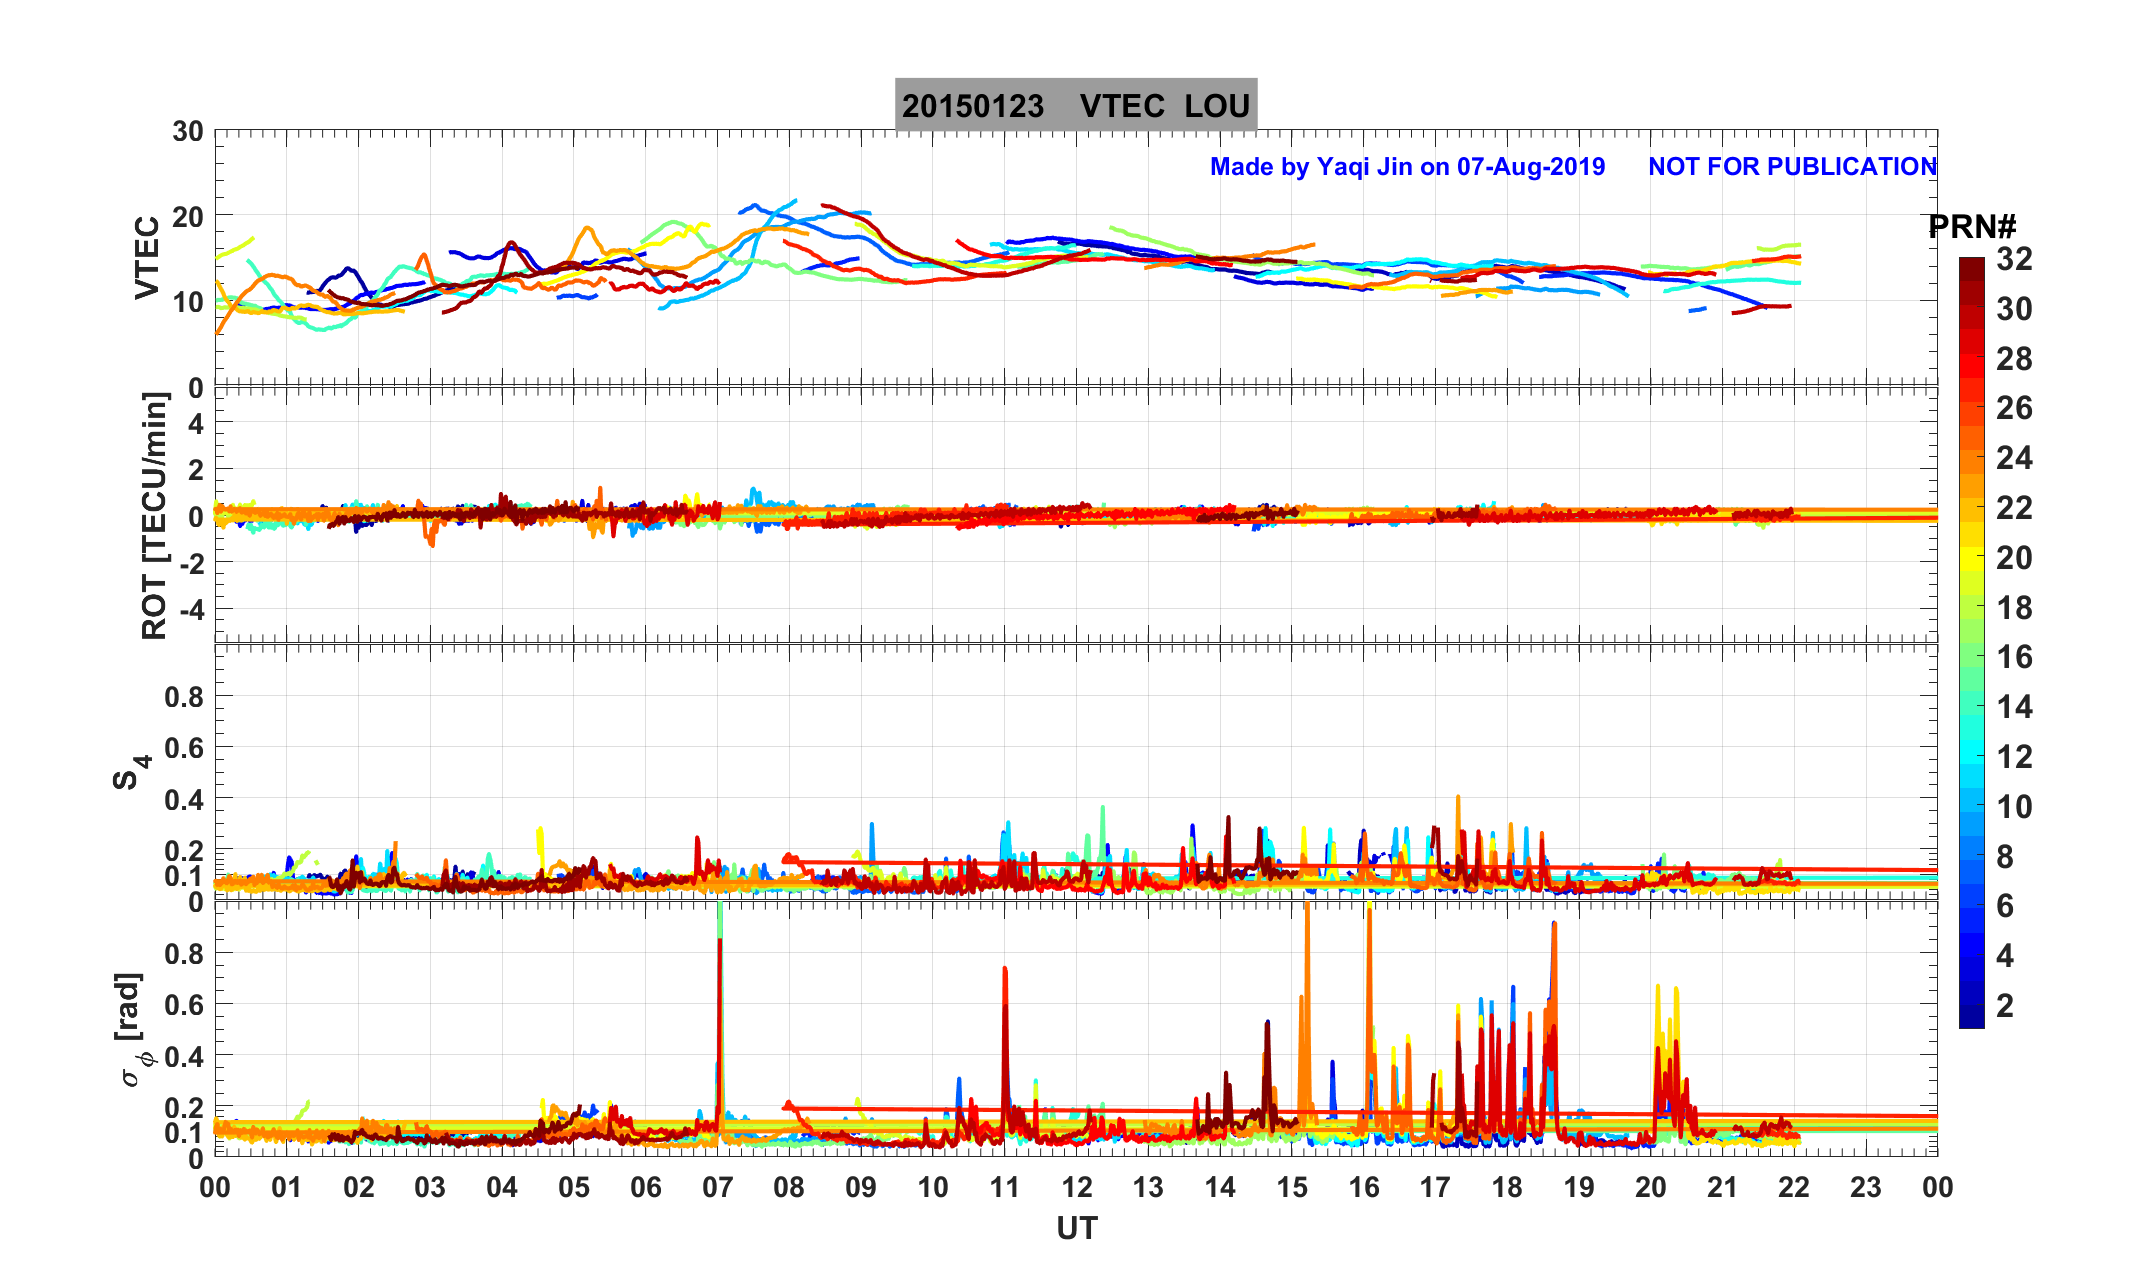Click the 07 hour tick label

point(717,1188)
